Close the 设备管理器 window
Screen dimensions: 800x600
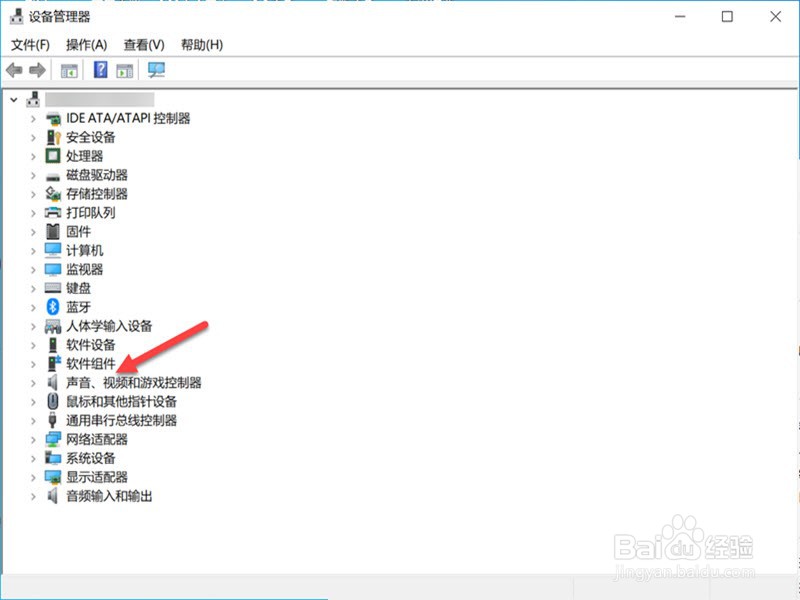pyautogui.click(x=776, y=16)
